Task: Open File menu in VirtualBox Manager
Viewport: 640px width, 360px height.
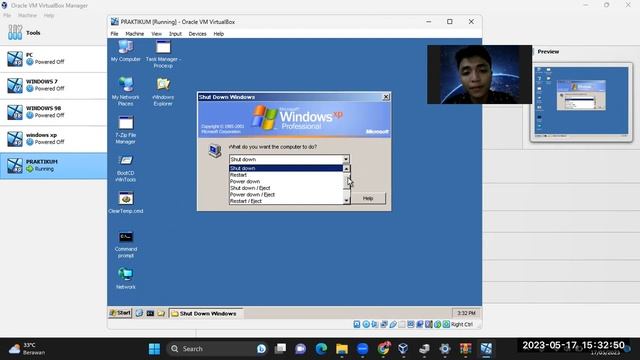Action: pyautogui.click(x=7, y=16)
